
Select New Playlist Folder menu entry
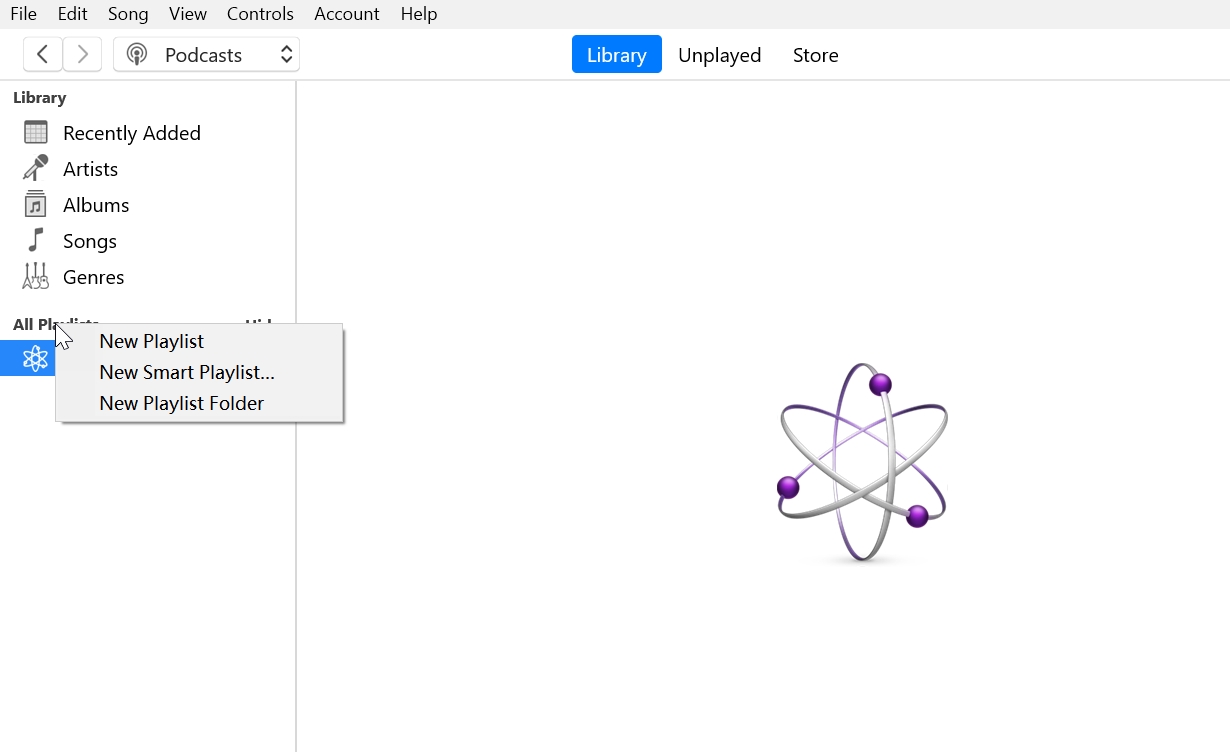pyautogui.click(x=182, y=404)
